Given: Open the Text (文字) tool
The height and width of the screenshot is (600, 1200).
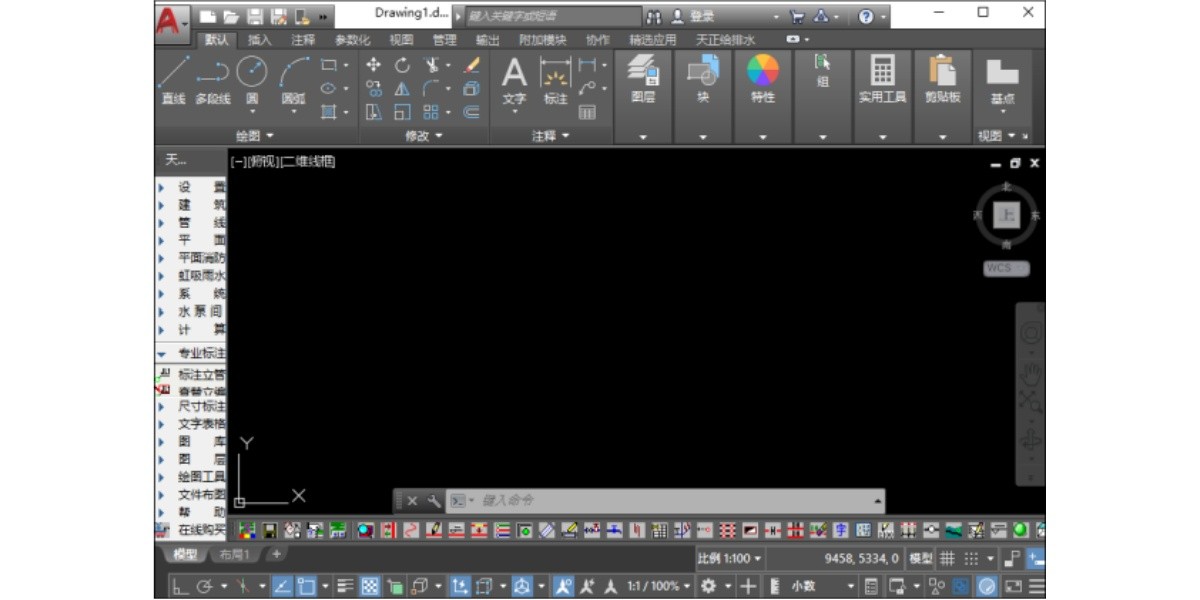Looking at the screenshot, I should [x=514, y=80].
